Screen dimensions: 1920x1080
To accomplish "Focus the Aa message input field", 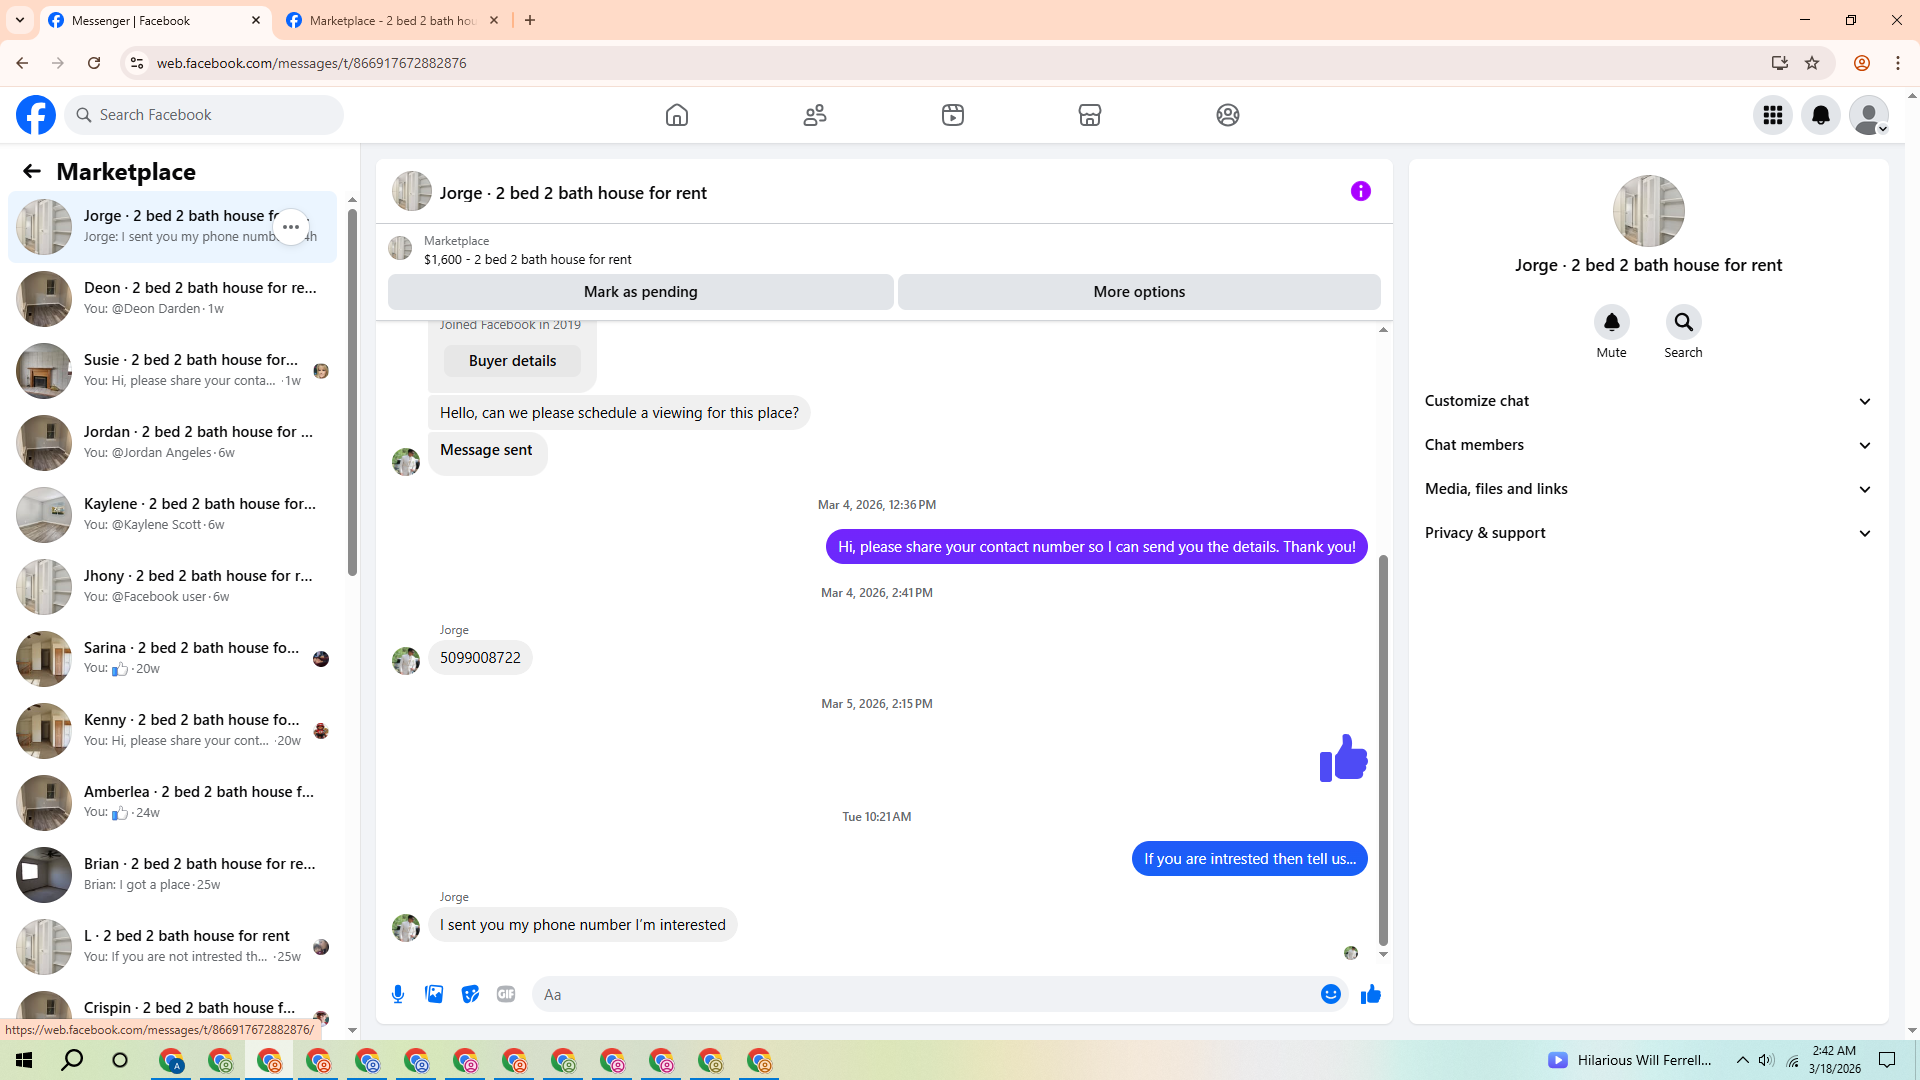I will click(925, 994).
